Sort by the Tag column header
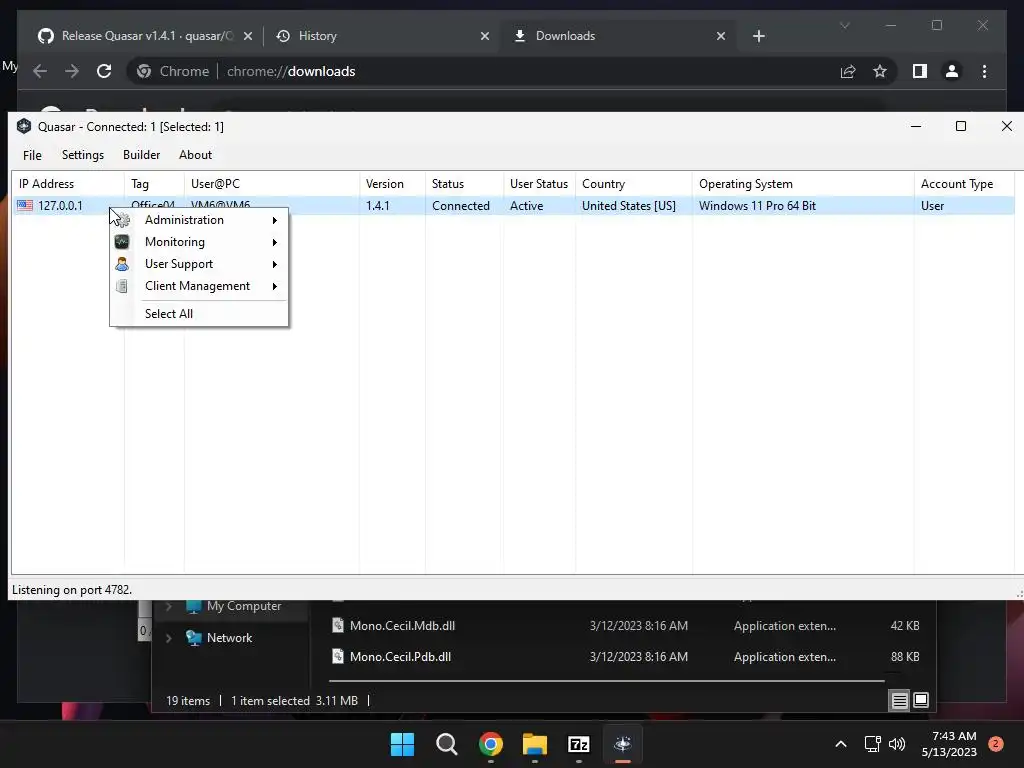Viewport: 1024px width, 768px height. click(154, 184)
